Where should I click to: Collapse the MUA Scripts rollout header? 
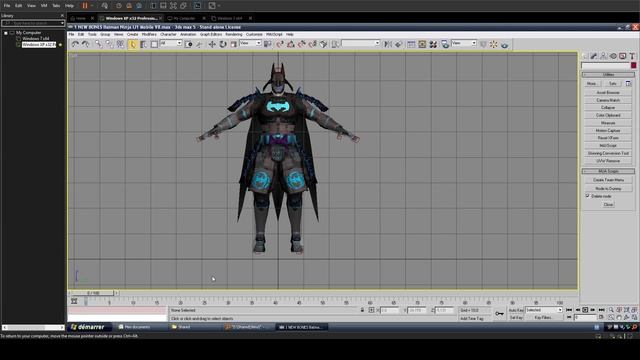608,171
